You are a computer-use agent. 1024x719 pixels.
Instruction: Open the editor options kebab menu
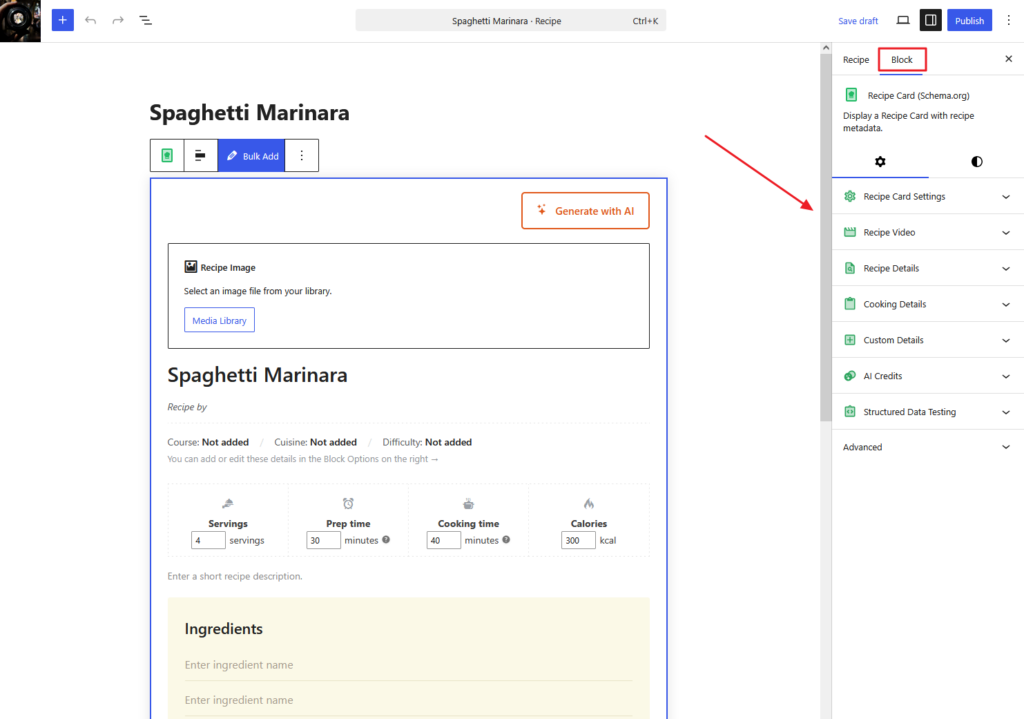(1008, 20)
